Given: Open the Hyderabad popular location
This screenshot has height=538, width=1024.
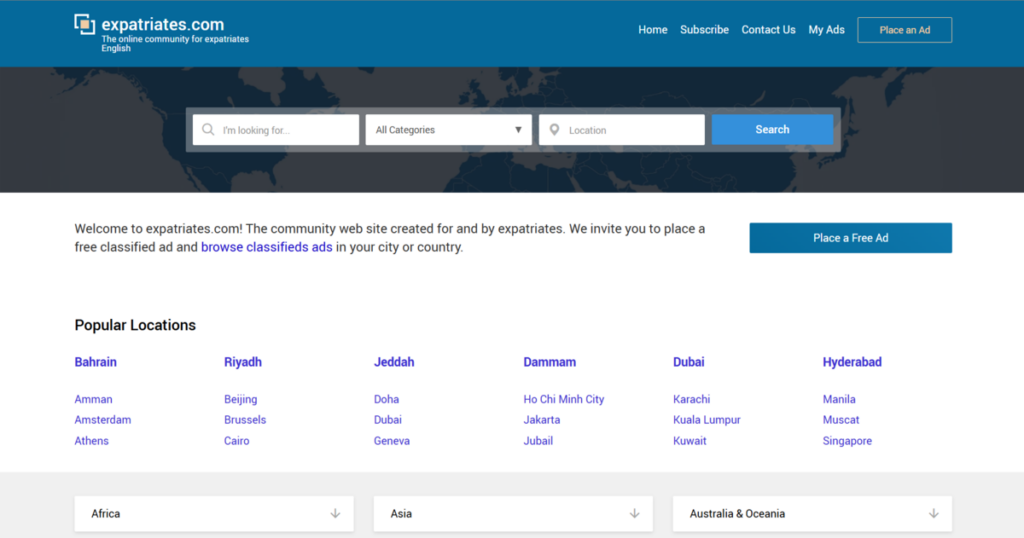Looking at the screenshot, I should [852, 362].
